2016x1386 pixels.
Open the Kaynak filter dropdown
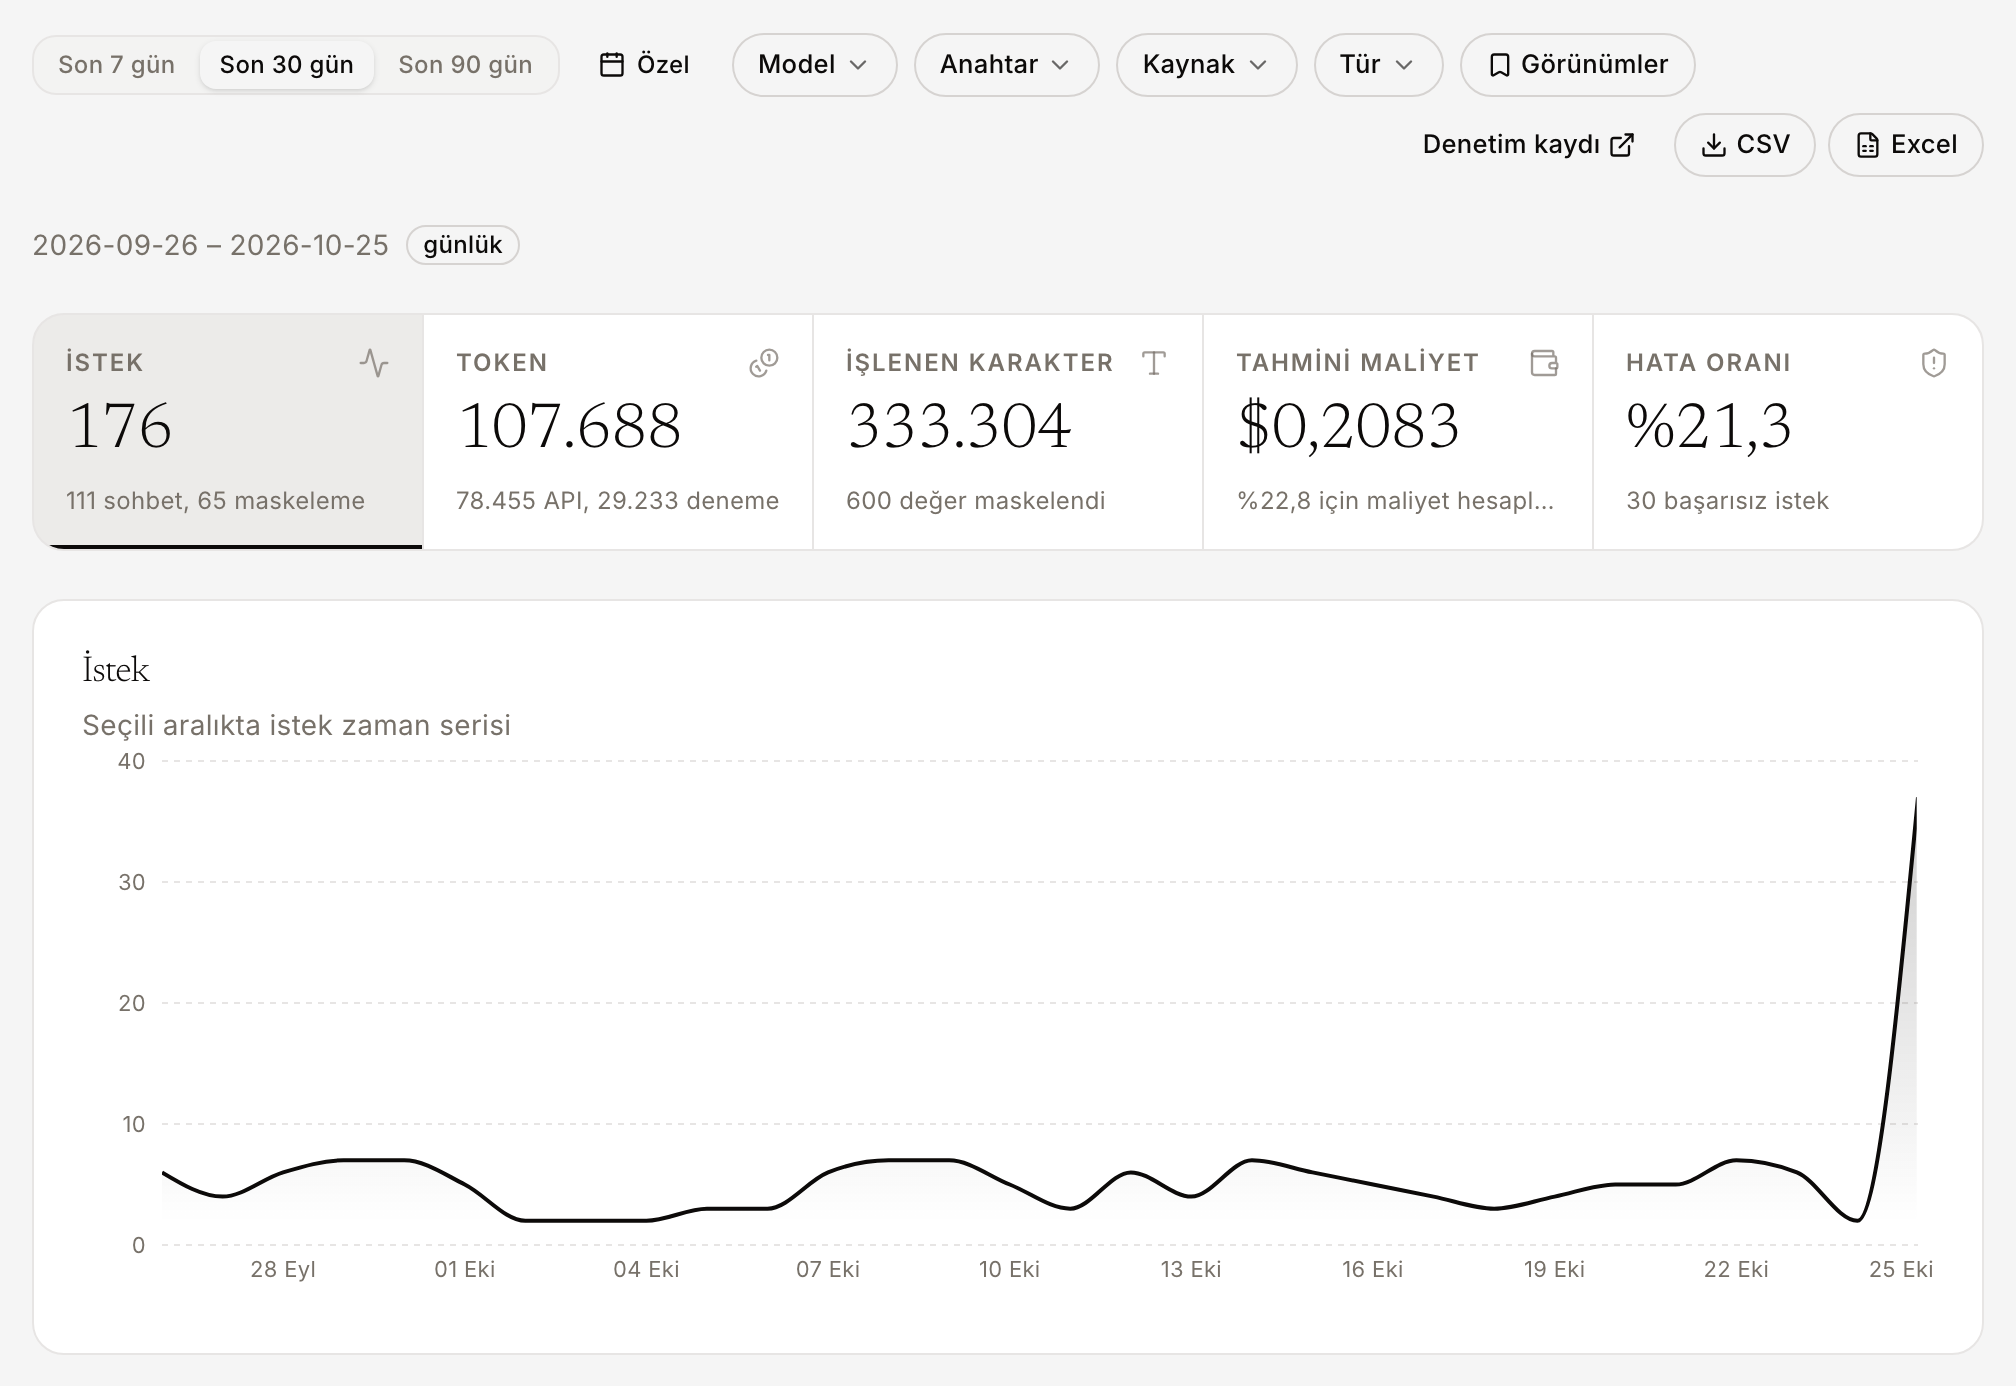click(x=1206, y=65)
